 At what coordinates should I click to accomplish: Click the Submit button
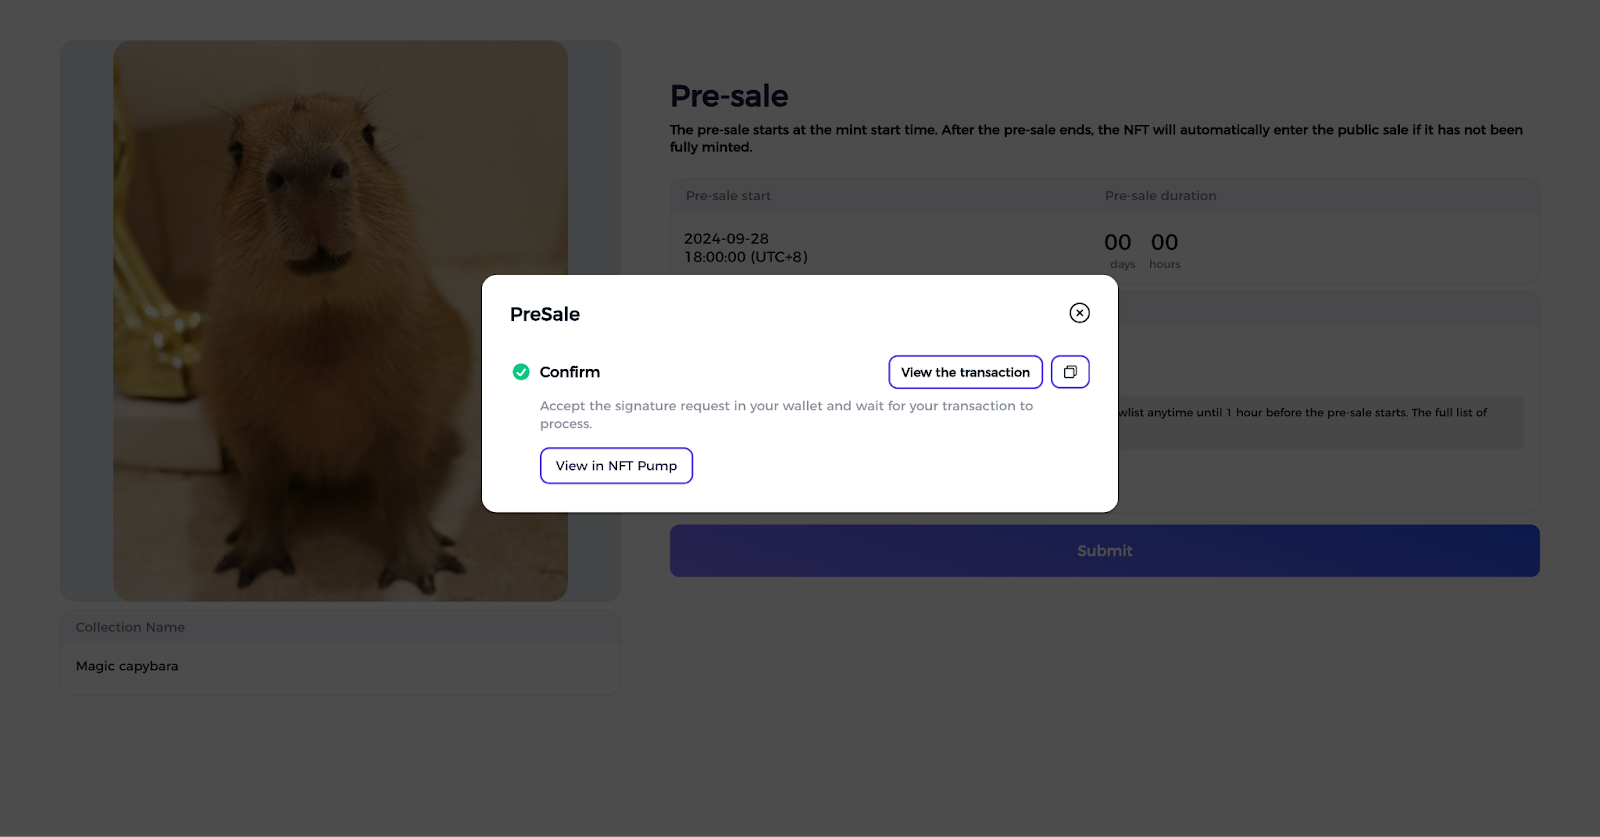(1104, 551)
